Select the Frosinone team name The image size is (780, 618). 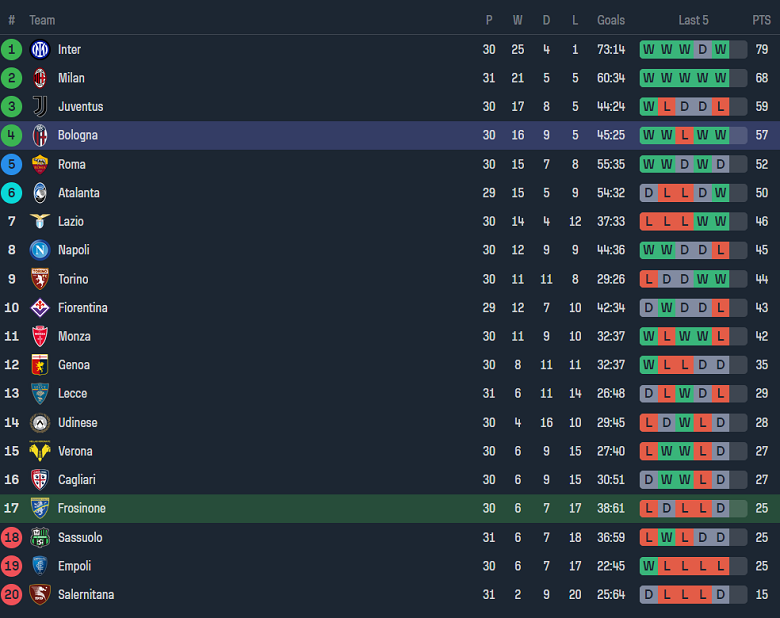81,509
